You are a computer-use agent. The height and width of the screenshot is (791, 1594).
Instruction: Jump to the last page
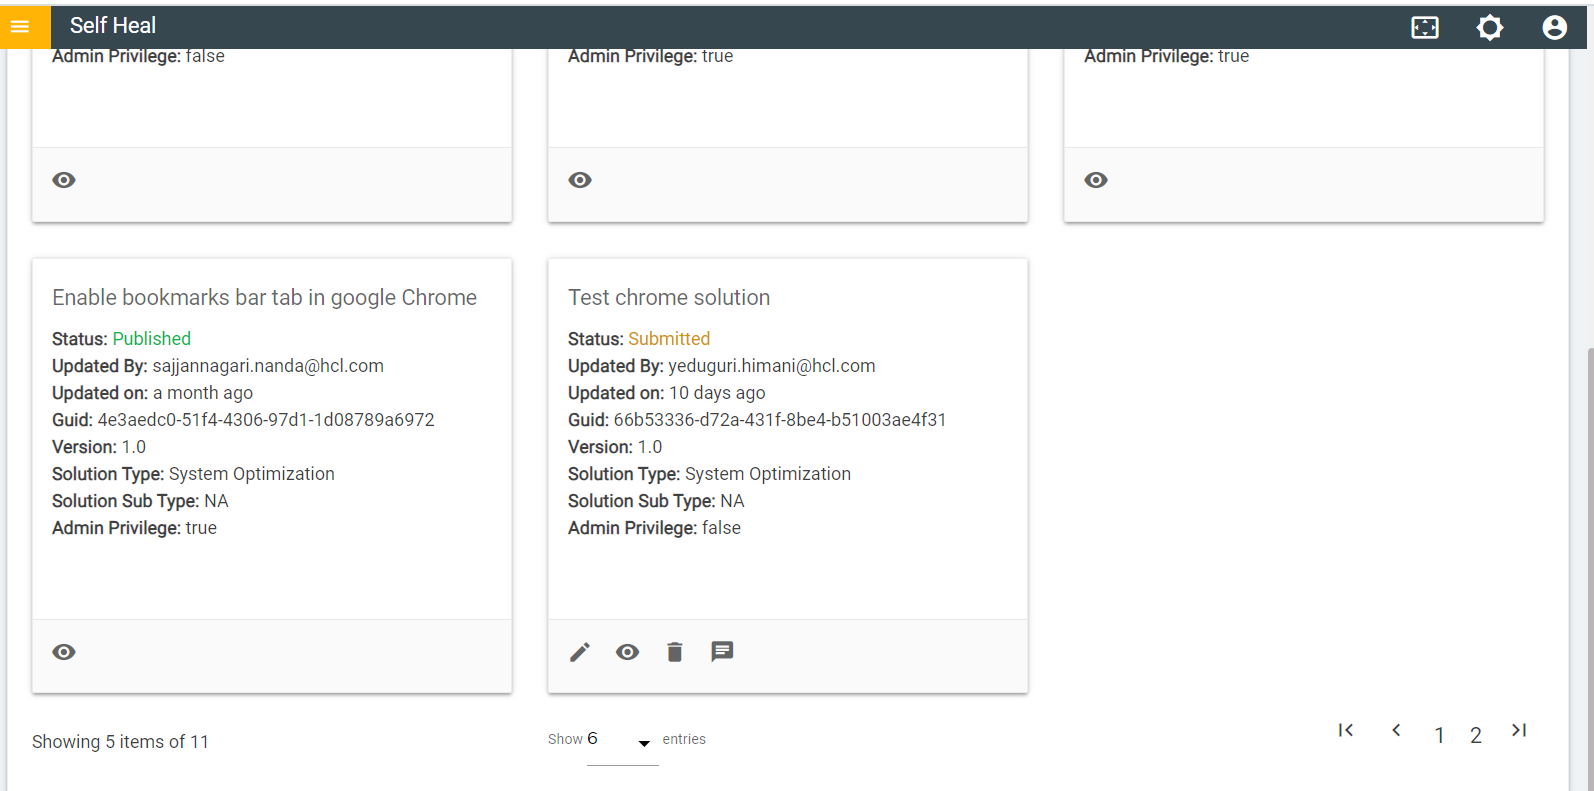[x=1519, y=730]
